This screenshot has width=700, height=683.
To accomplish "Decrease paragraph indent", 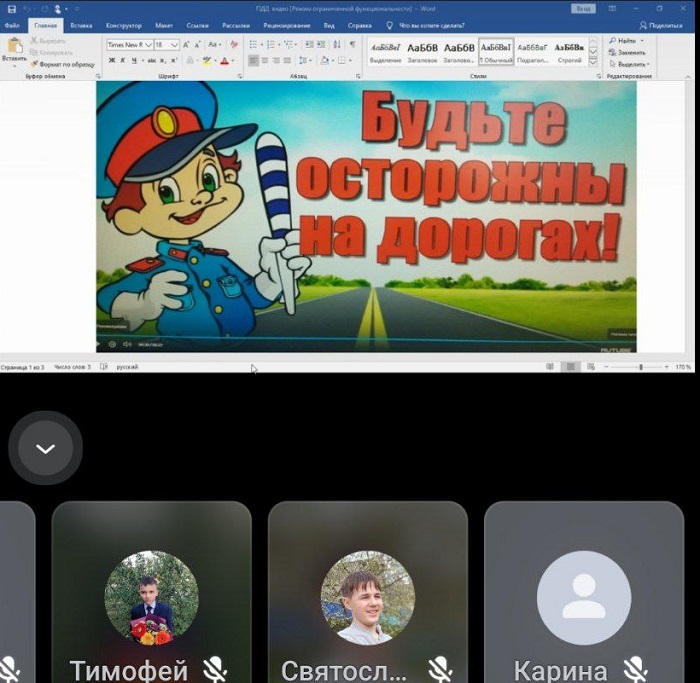I will tap(309, 45).
